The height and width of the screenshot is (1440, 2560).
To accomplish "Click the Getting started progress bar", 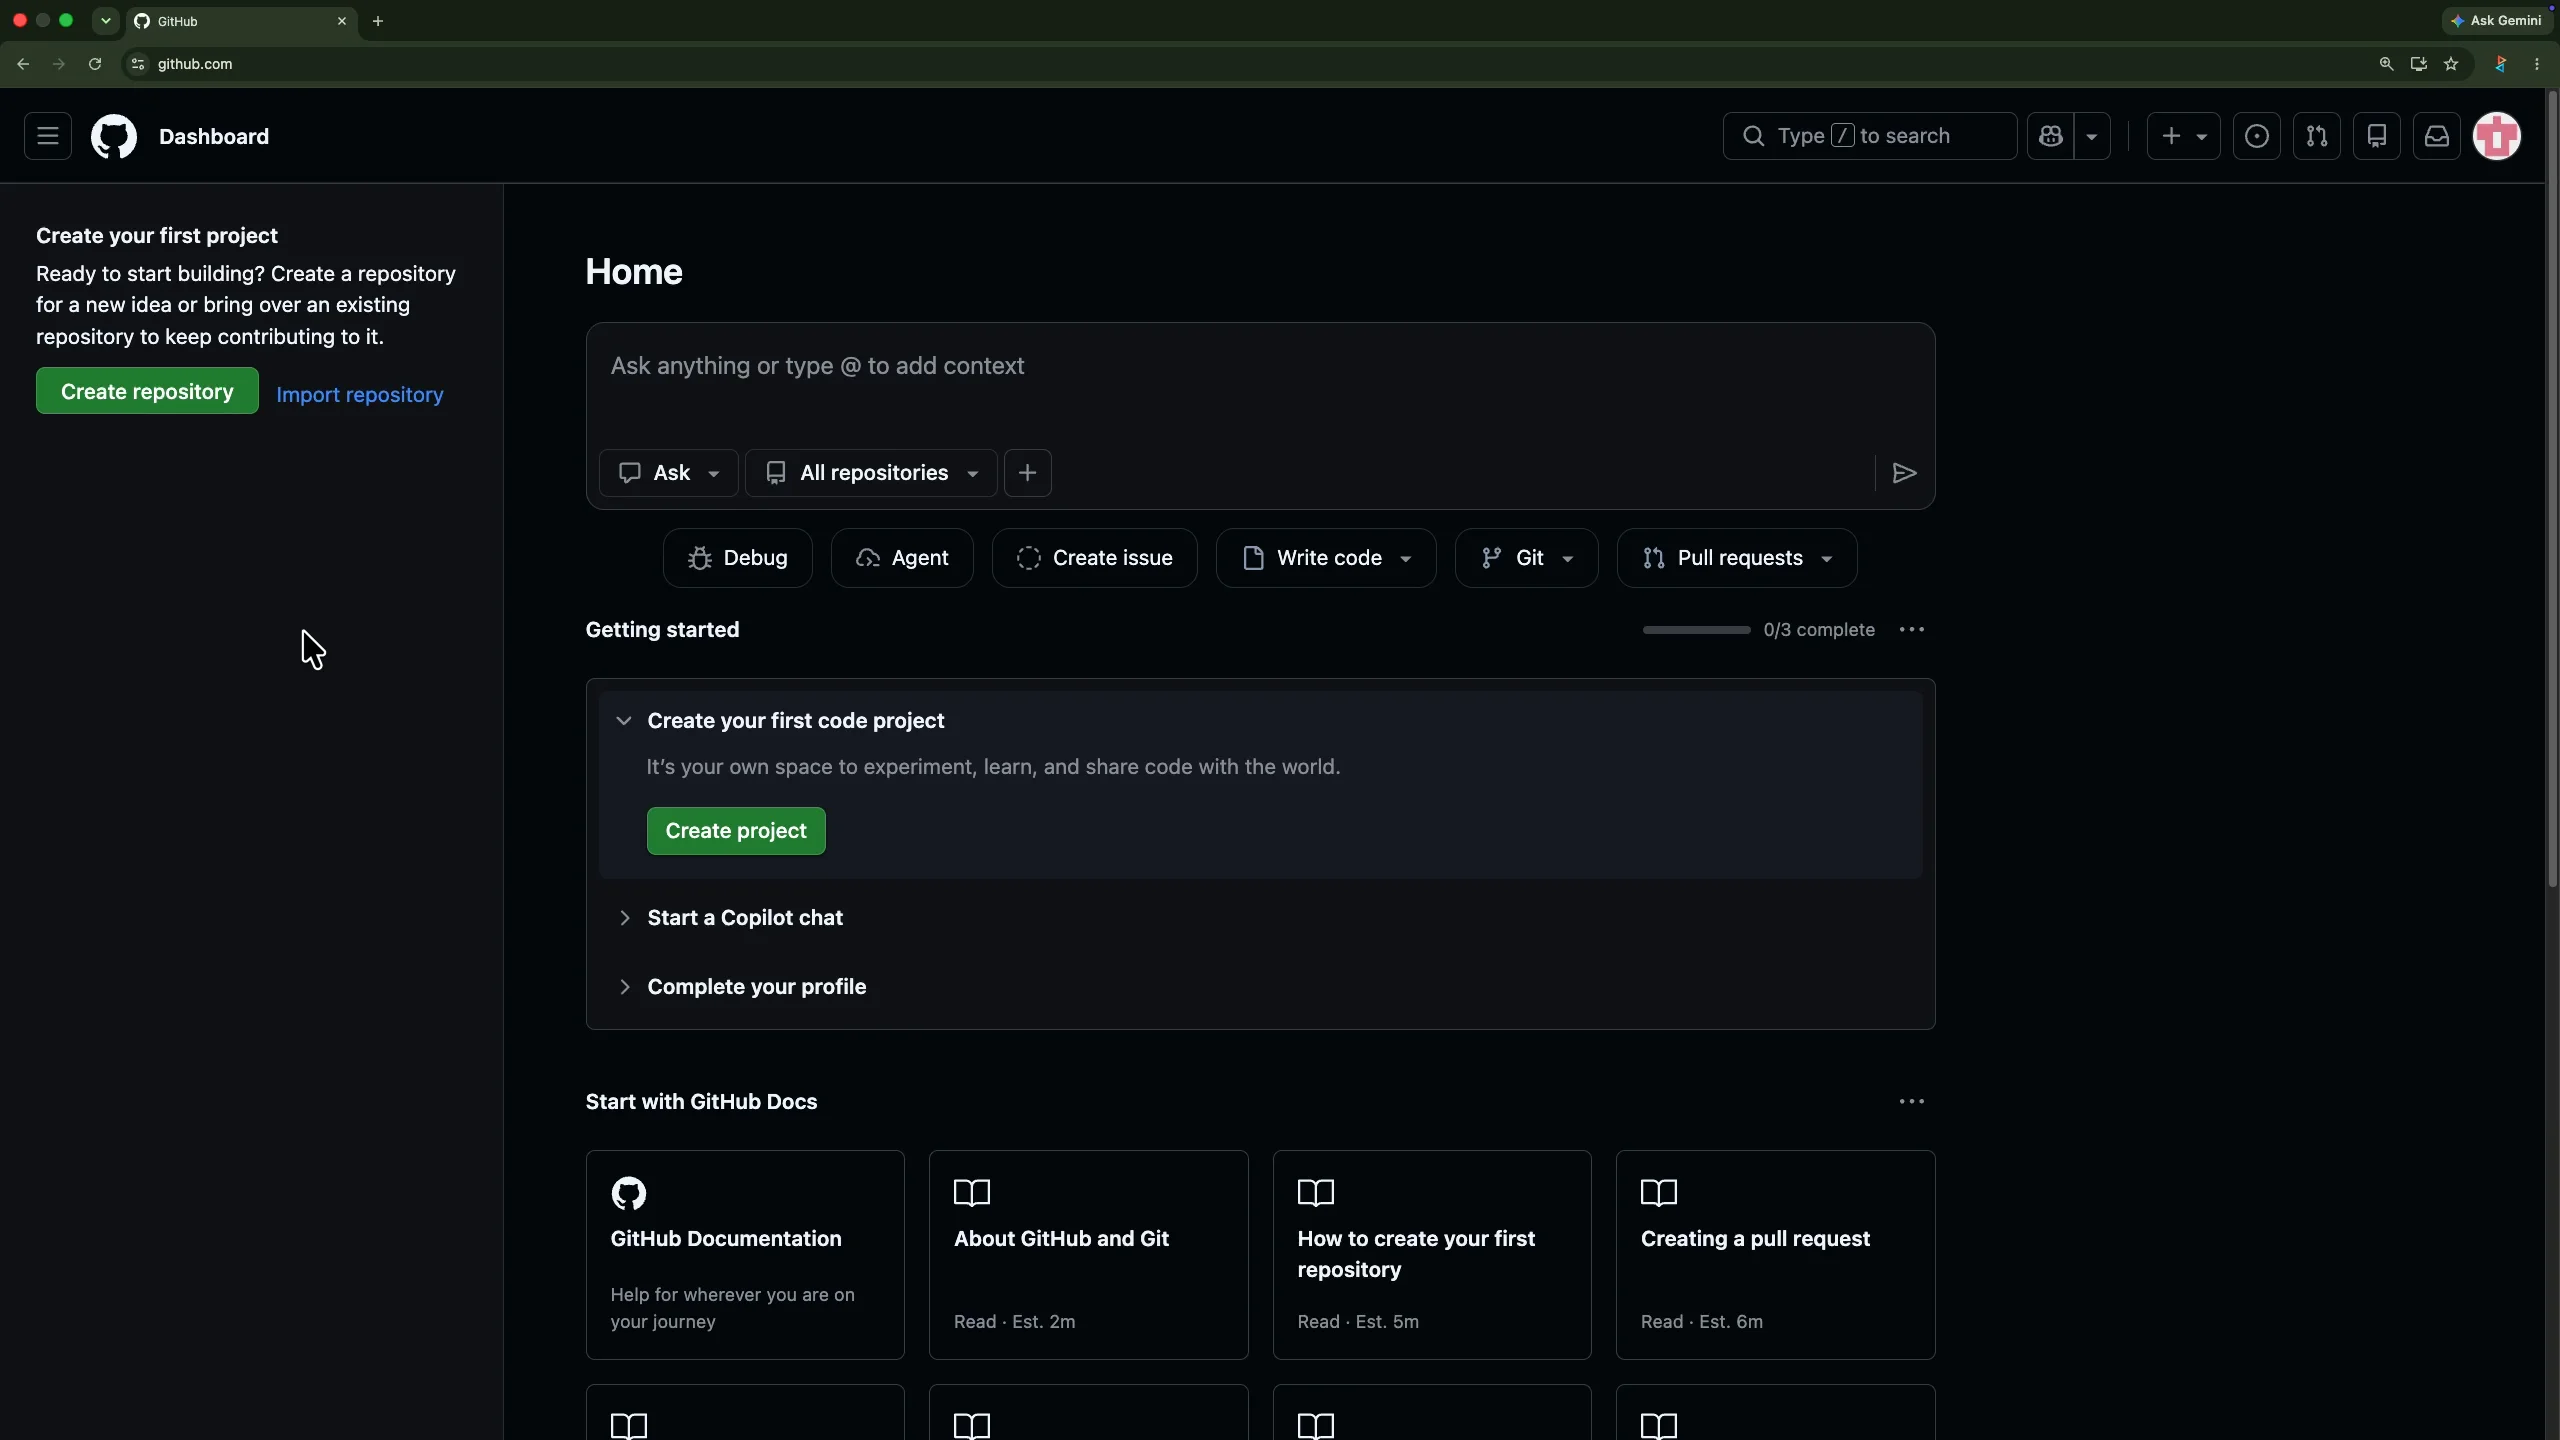I will (x=1696, y=630).
